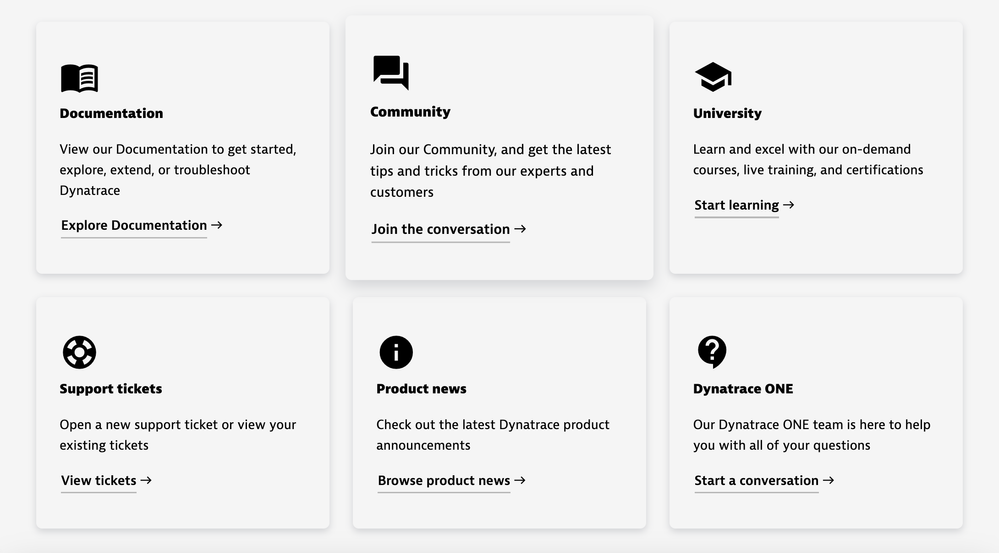Image resolution: width=999 pixels, height=553 pixels.
Task: Click the "Check out the latest Dynatrace" description
Action: coord(492,434)
